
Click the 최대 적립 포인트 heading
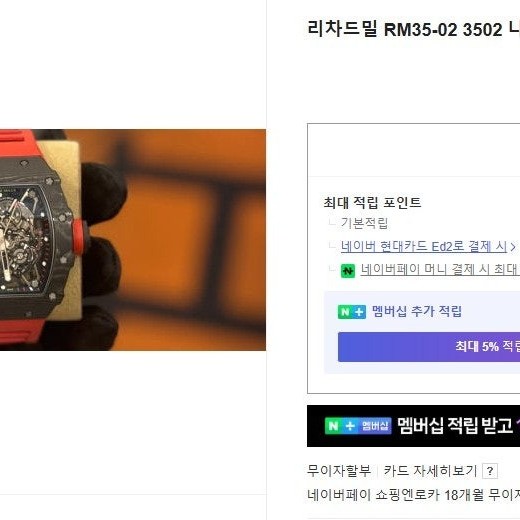372,202
